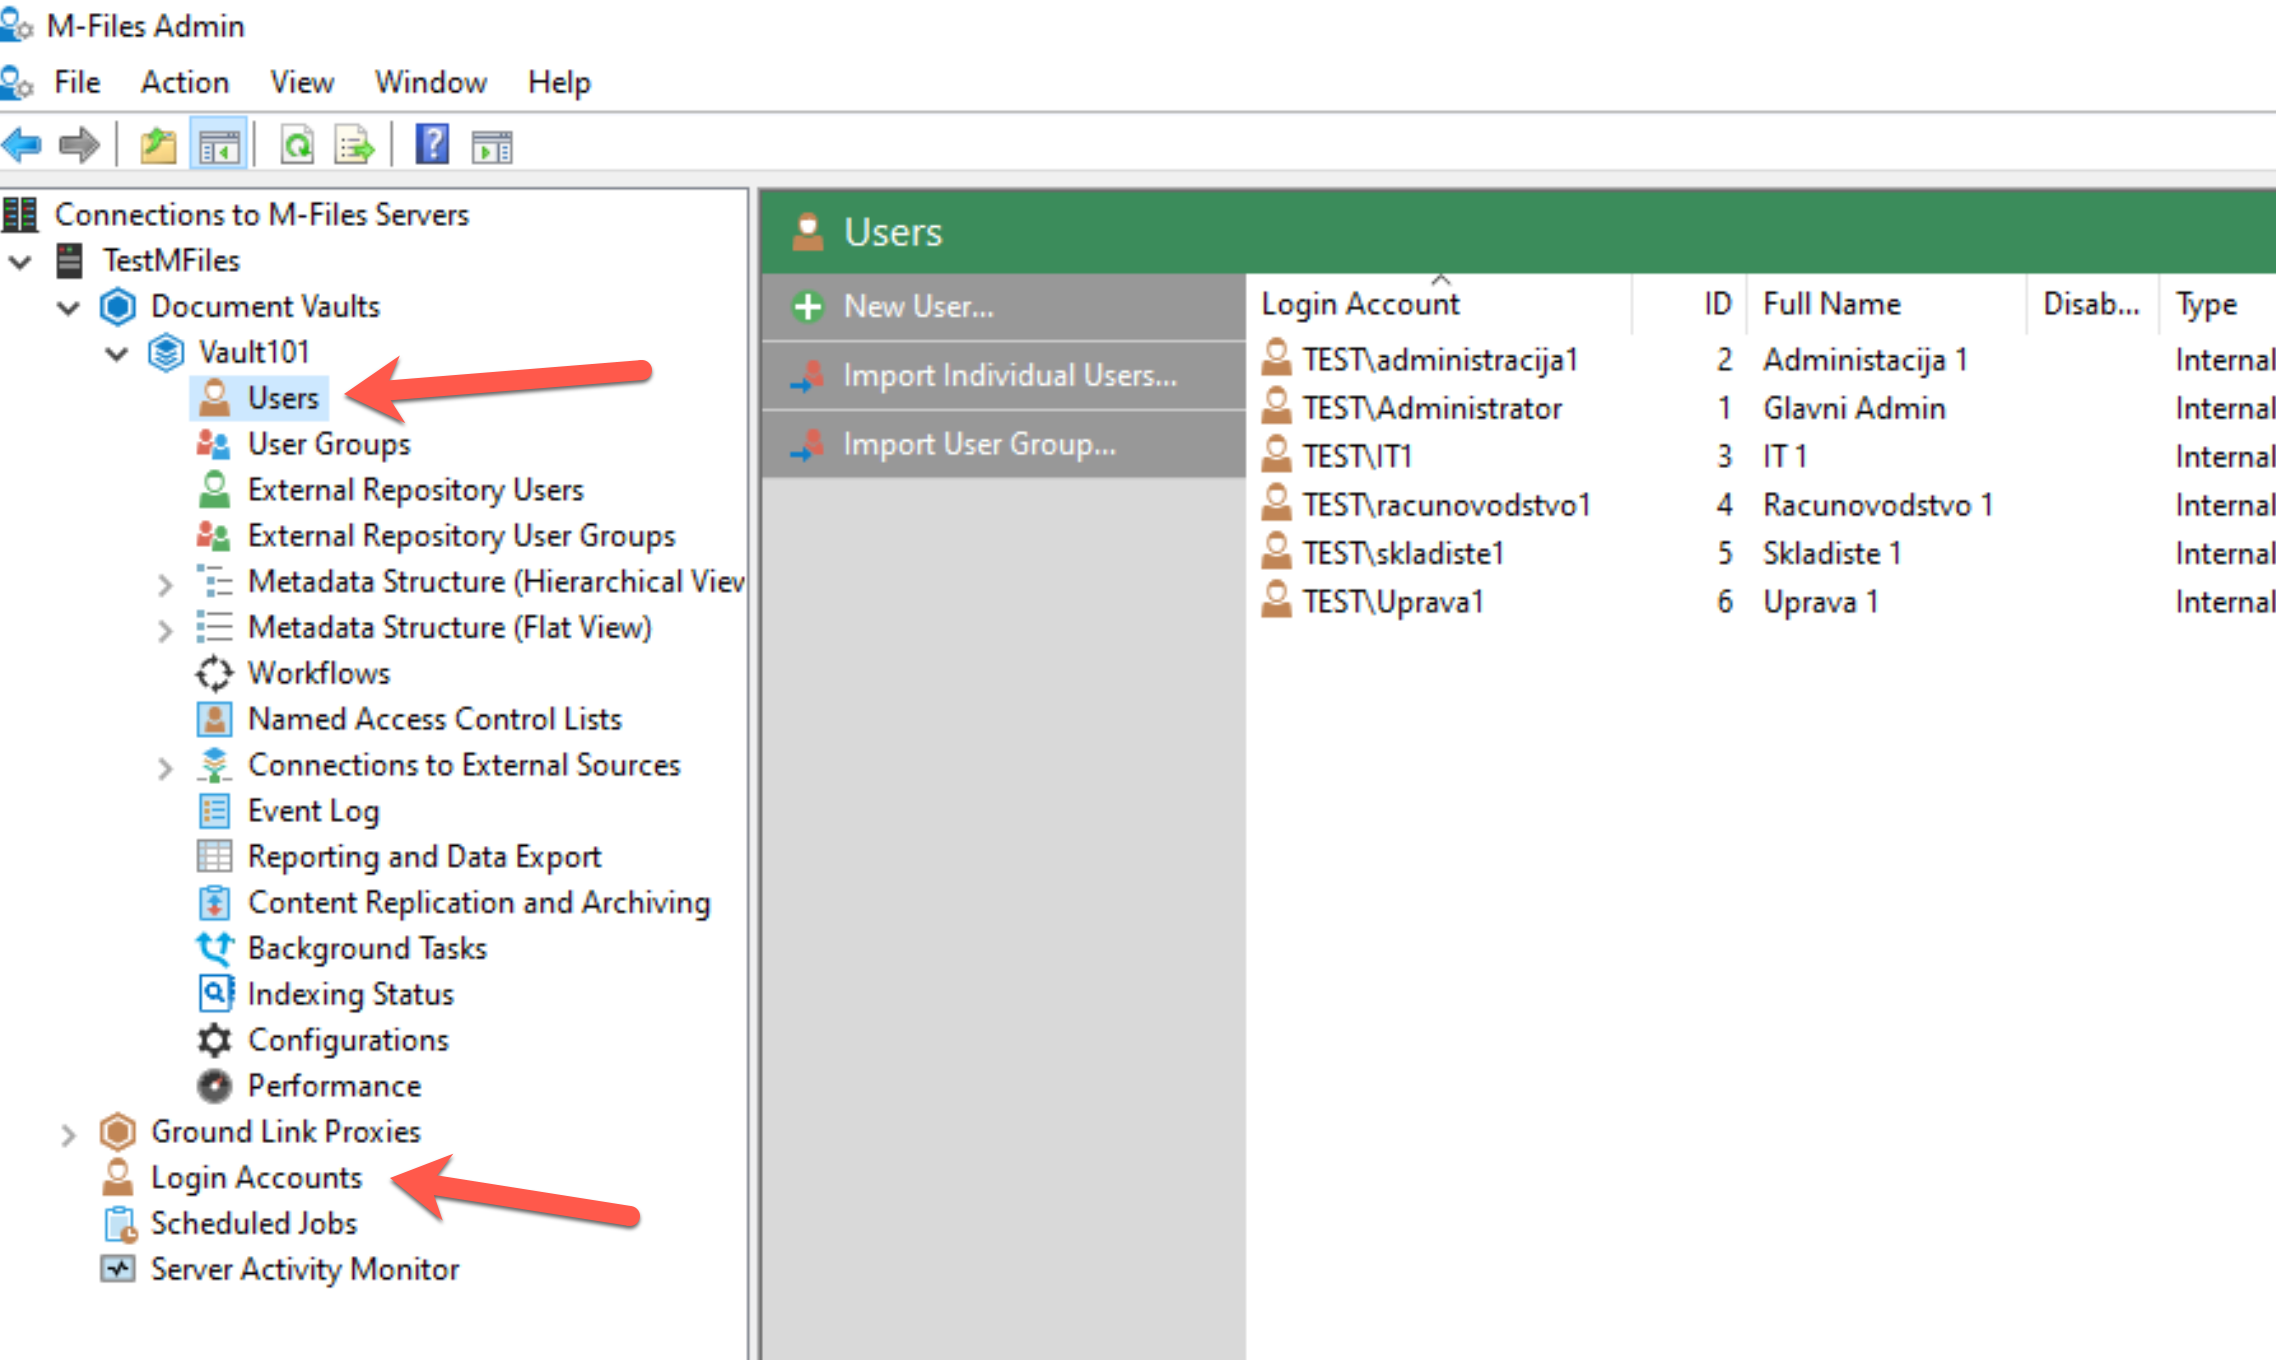2276x1360 pixels.
Task: Collapse the TestMFiles server node
Action: pos(20,262)
